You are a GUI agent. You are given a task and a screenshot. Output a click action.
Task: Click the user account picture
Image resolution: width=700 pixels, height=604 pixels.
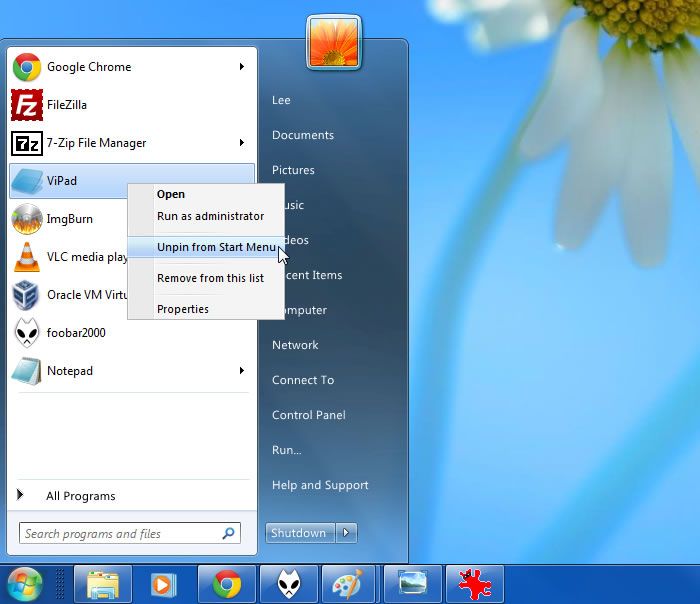pos(334,43)
